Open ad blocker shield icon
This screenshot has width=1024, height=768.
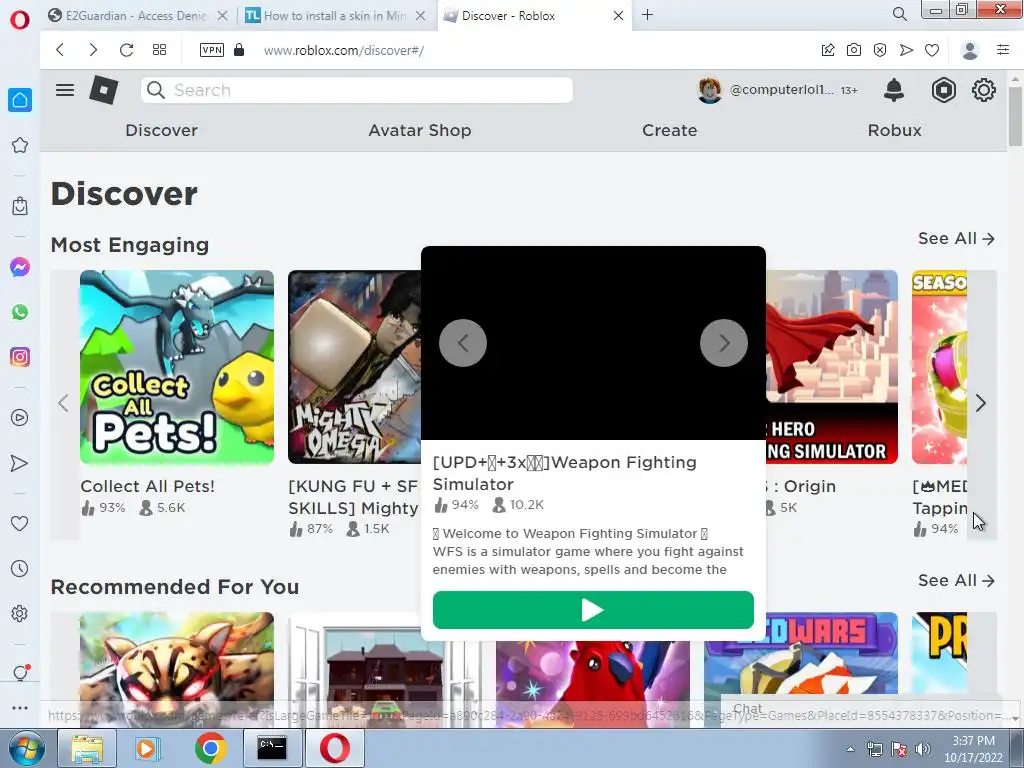(880, 50)
